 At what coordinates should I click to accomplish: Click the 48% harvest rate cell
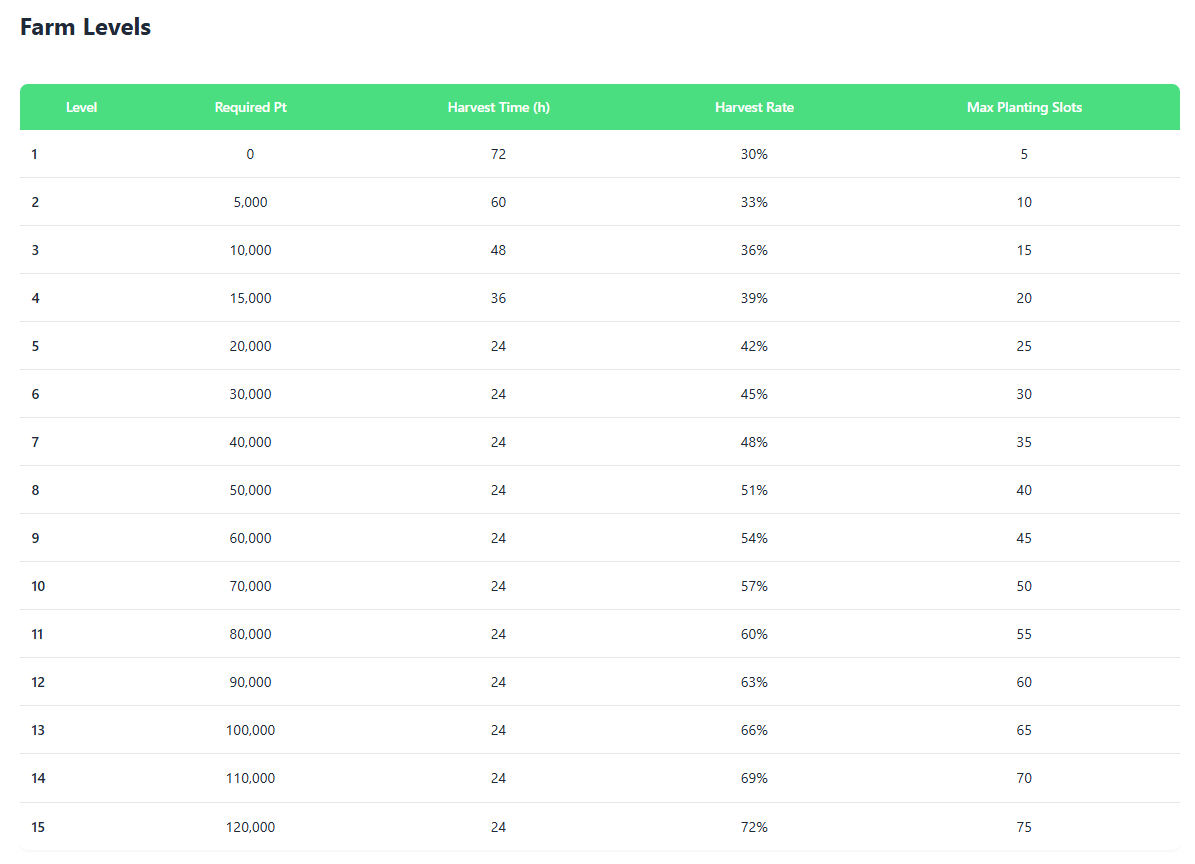(x=754, y=442)
